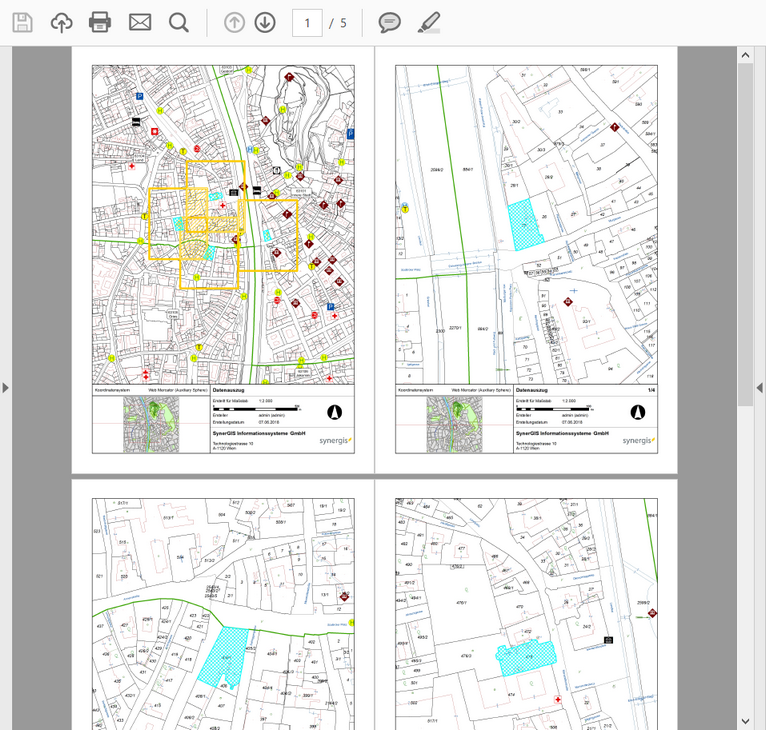The image size is (766, 730).
Task: Click the scrollbar up arrow
Action: (x=746, y=54)
